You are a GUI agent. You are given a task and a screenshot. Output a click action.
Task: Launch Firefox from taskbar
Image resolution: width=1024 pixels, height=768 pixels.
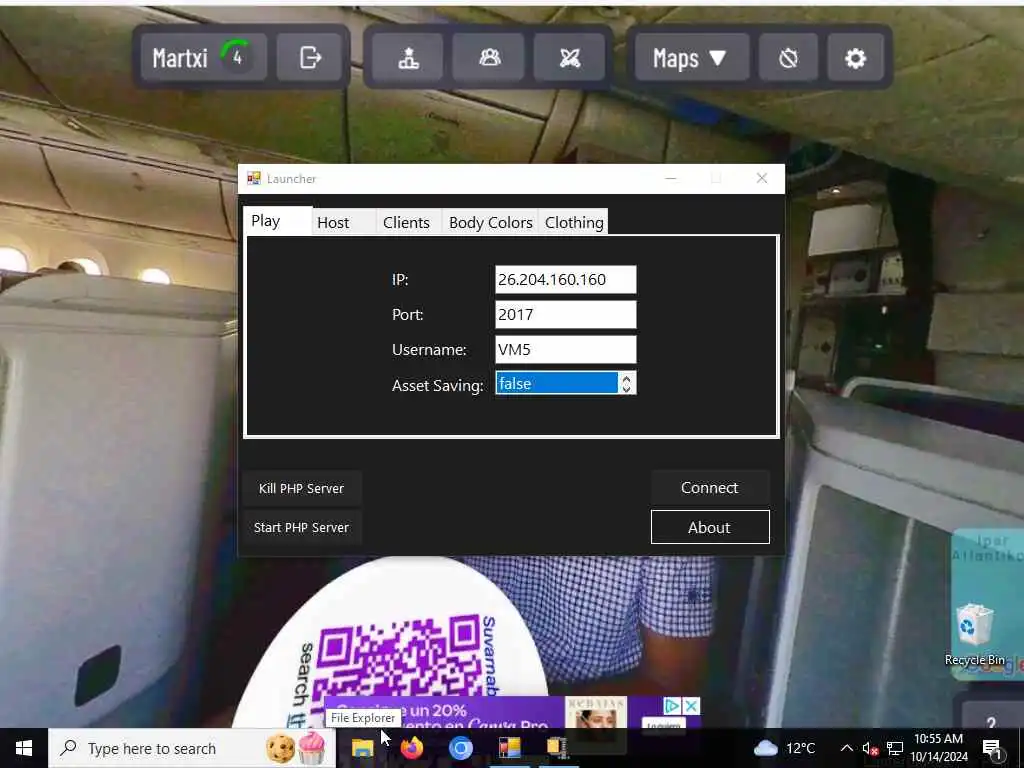411,748
